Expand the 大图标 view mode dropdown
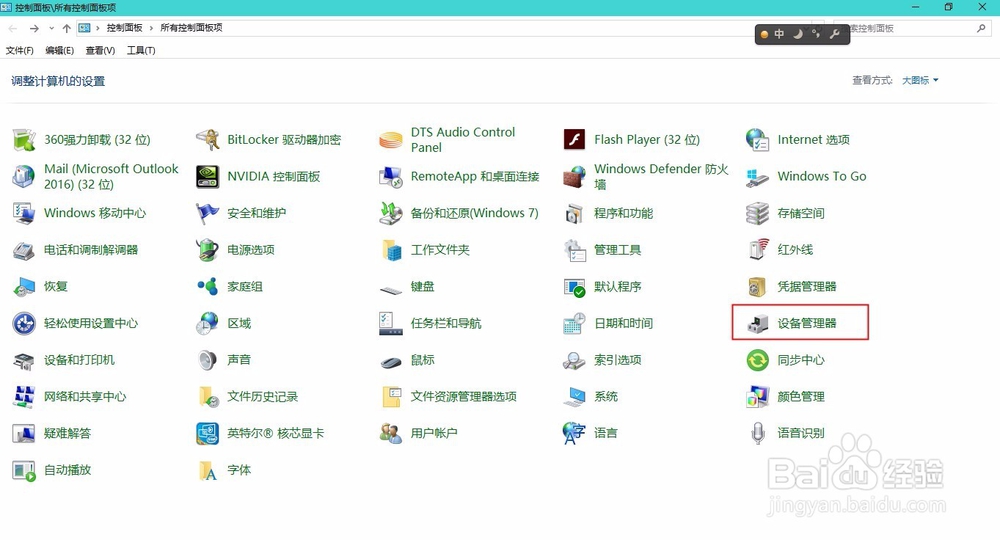 coord(920,80)
